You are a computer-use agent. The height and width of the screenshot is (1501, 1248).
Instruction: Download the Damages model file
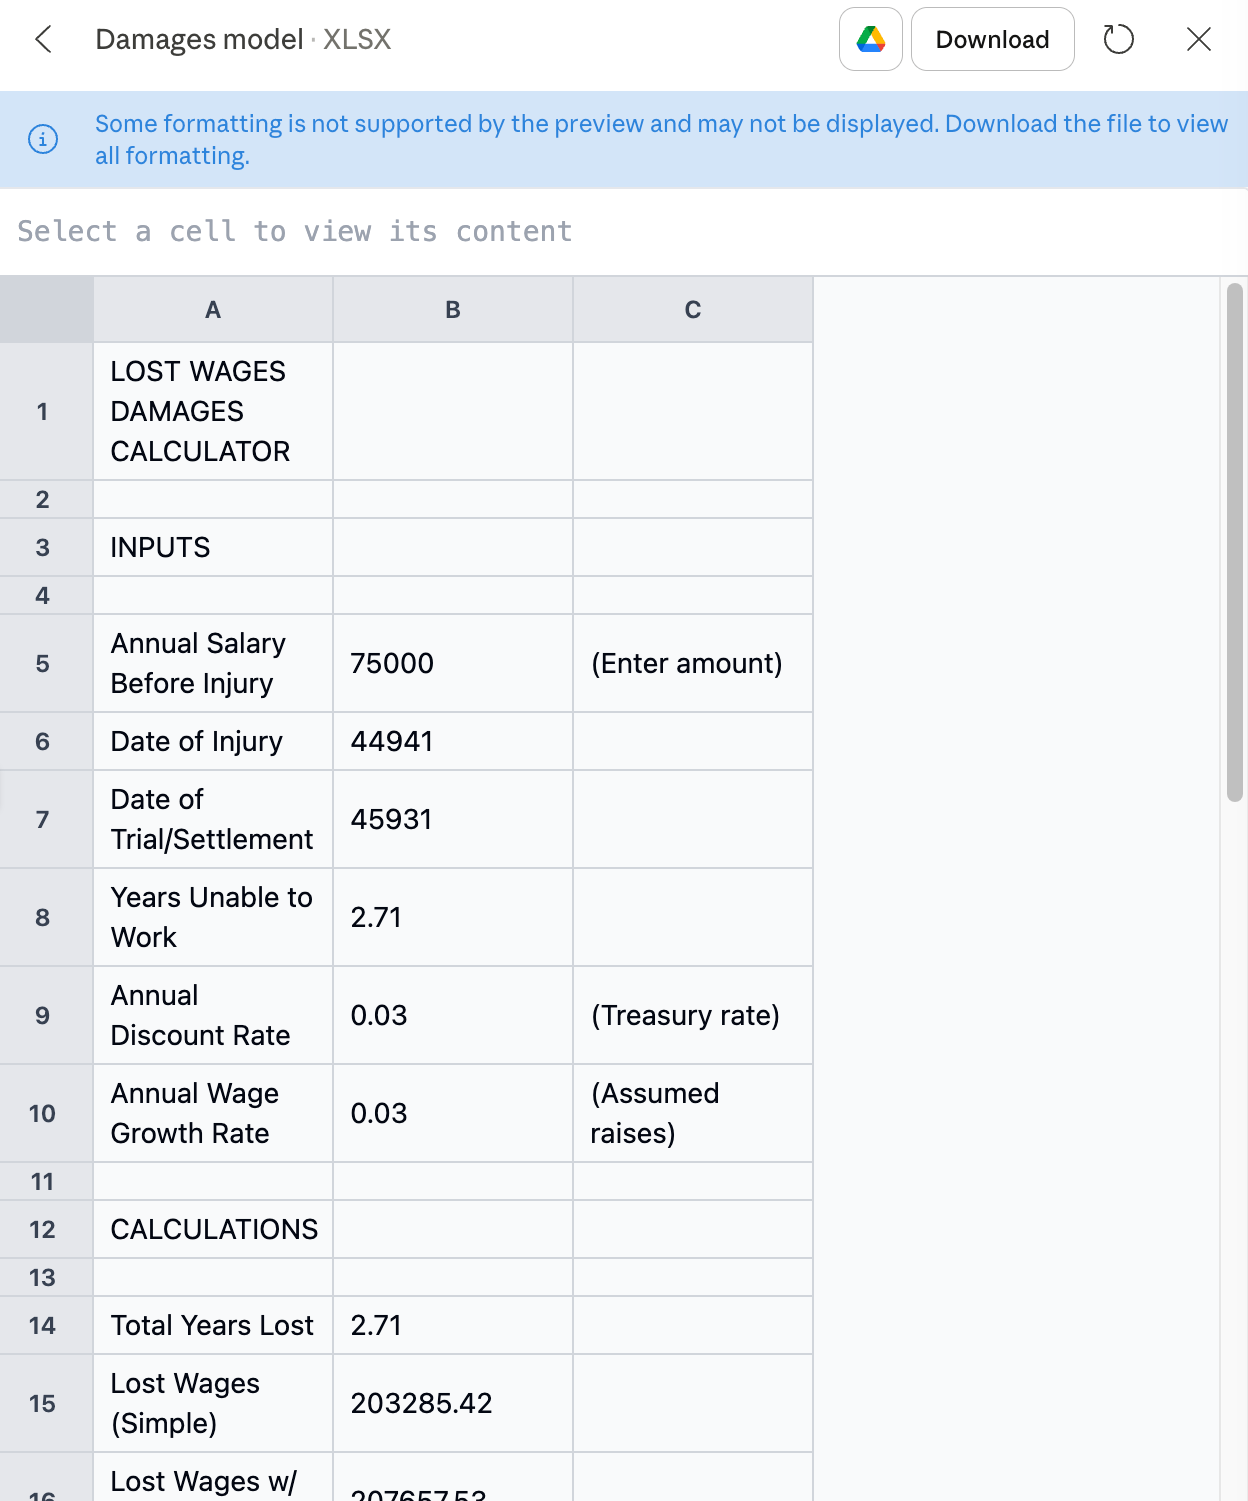click(x=992, y=40)
